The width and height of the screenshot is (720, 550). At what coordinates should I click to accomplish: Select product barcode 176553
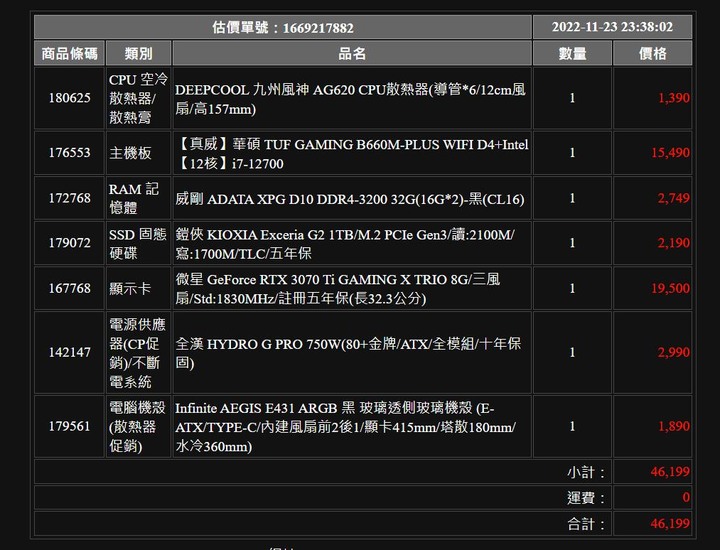pos(69,152)
